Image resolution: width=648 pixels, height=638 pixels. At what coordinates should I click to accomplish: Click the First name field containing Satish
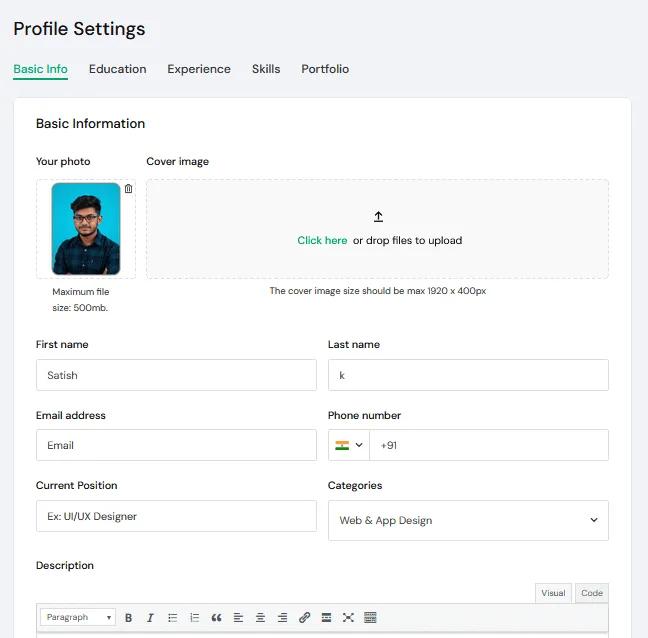(x=176, y=375)
